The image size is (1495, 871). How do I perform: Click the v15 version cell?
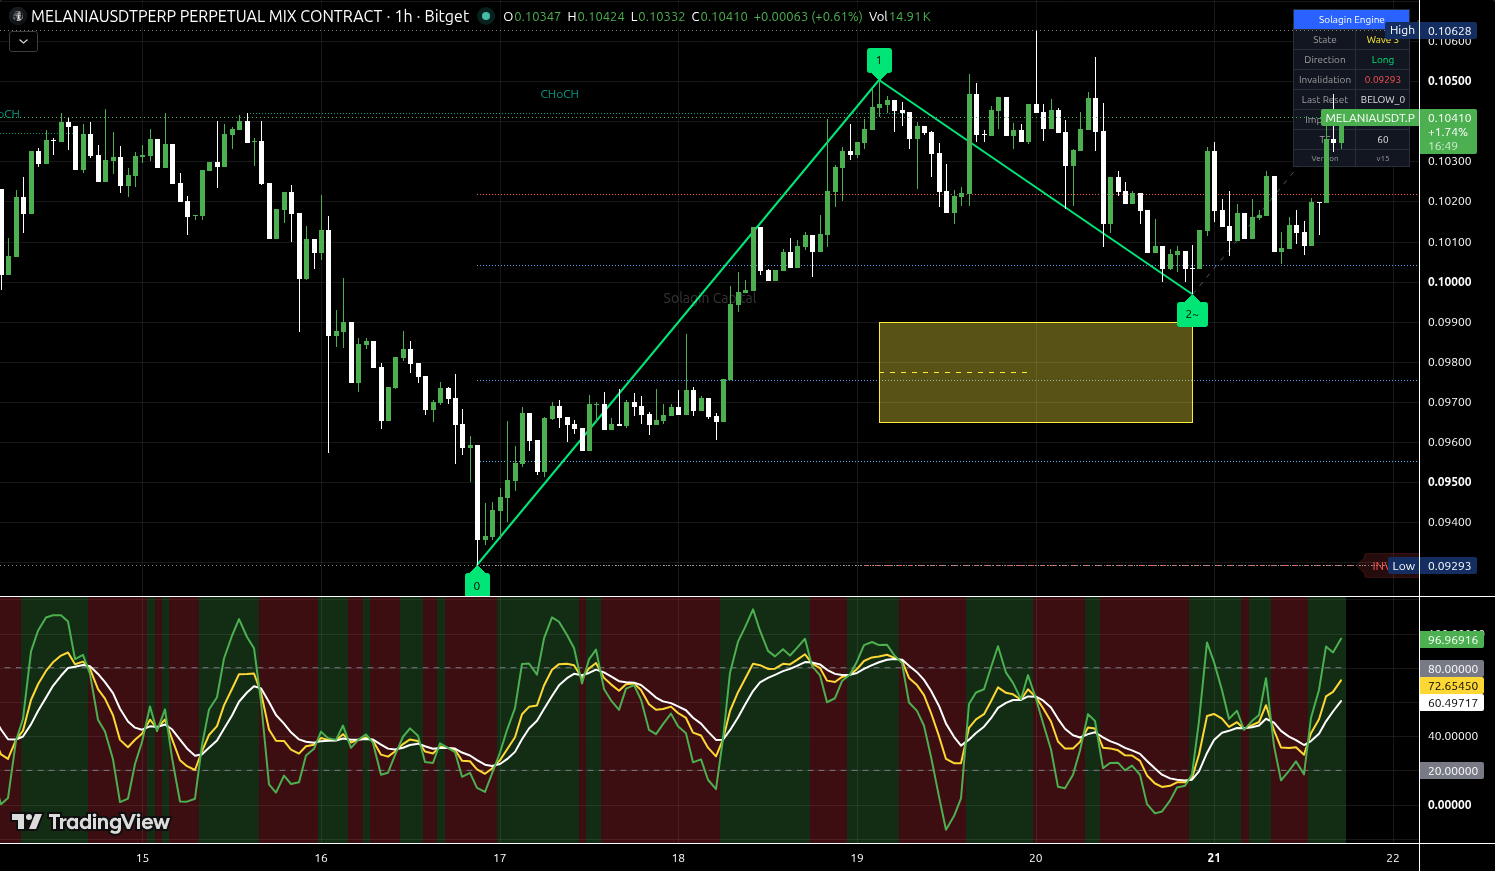point(1383,159)
